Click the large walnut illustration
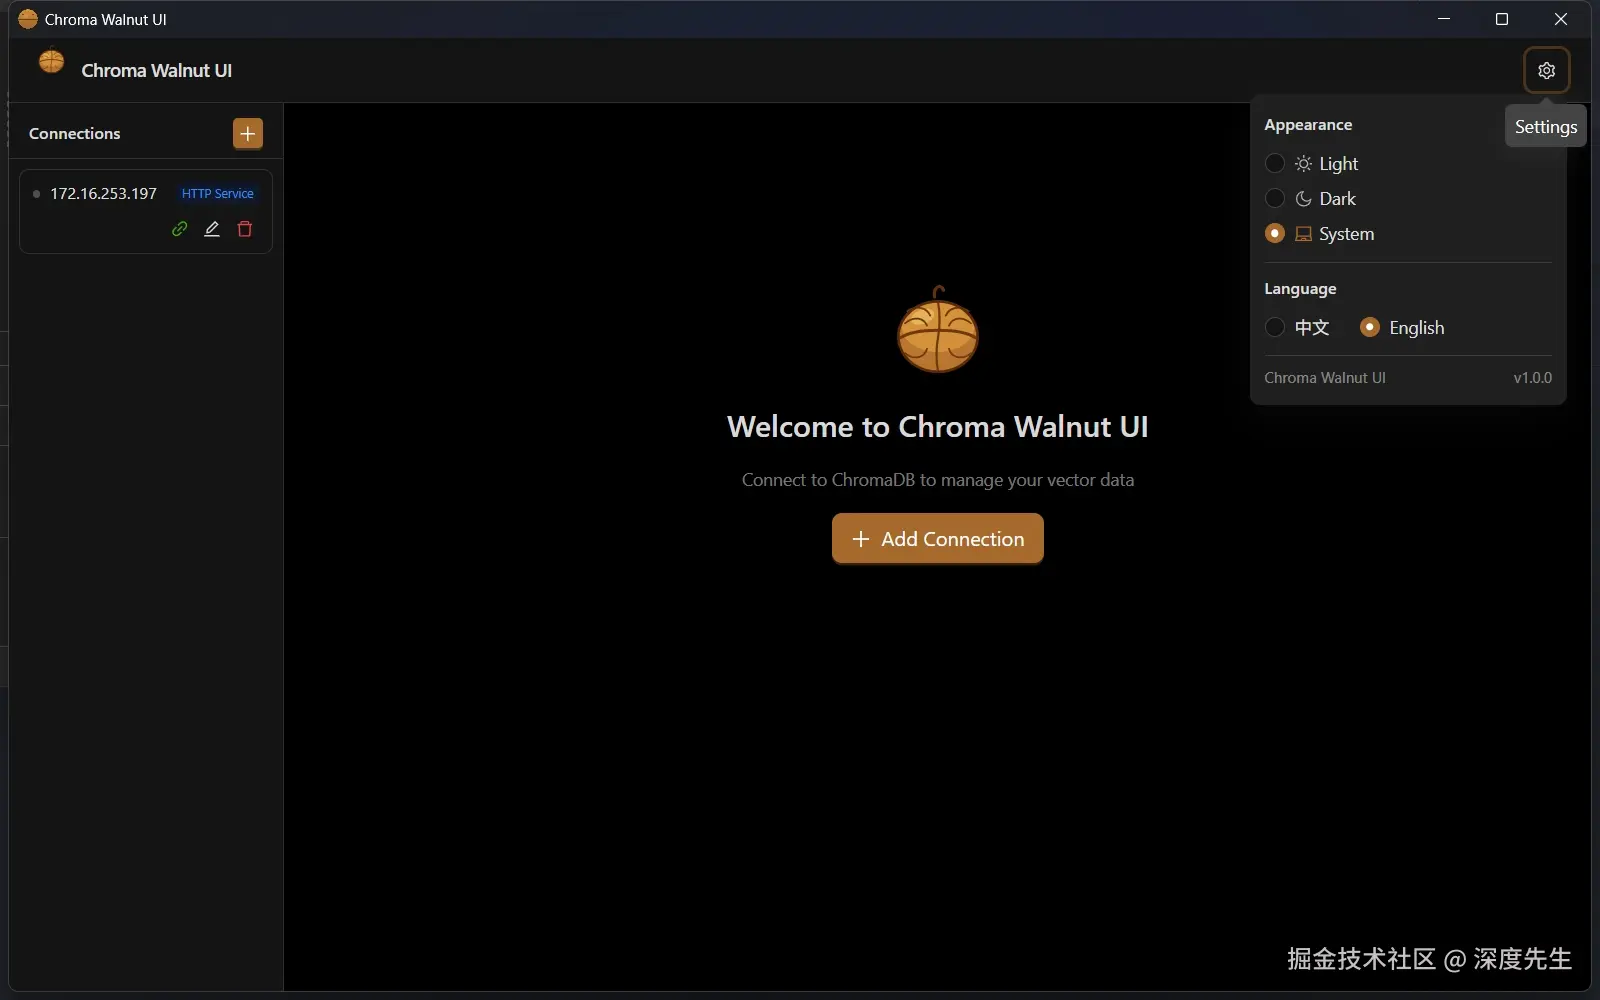 [939, 332]
